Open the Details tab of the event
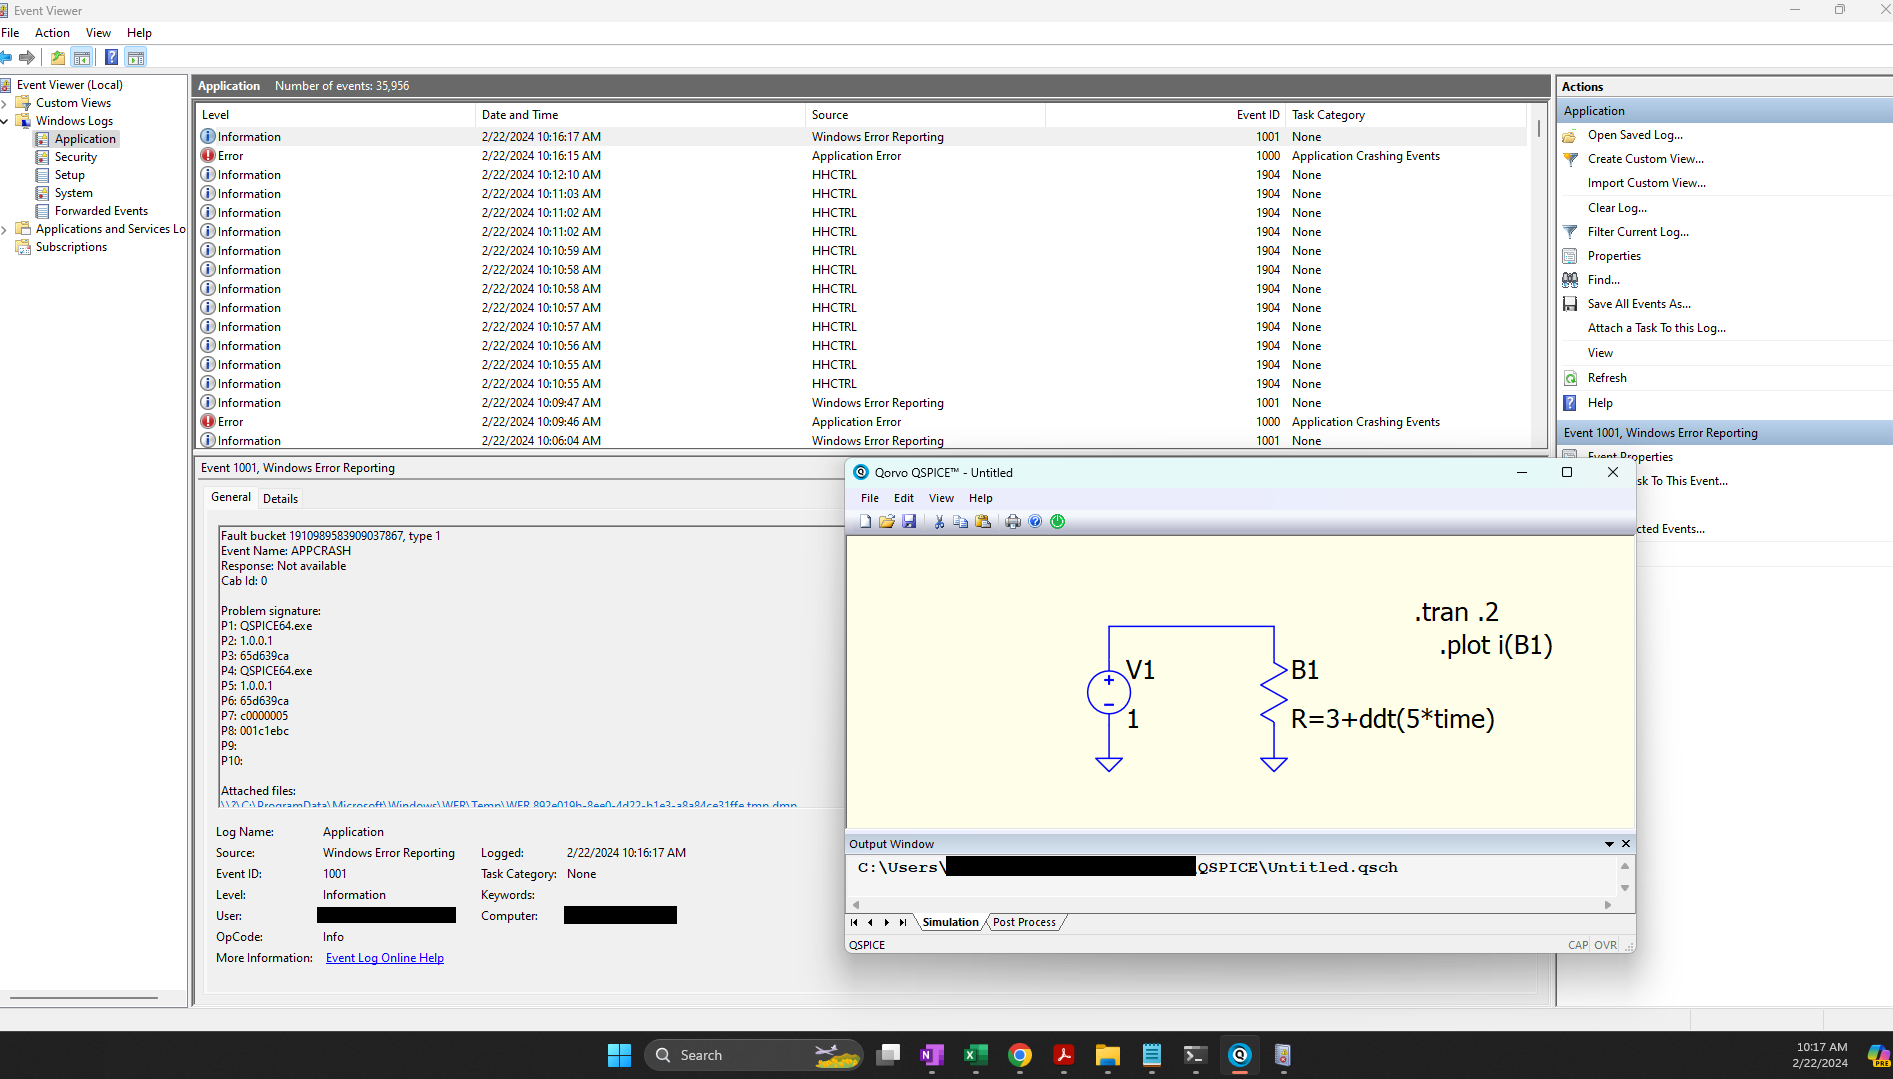 pyautogui.click(x=280, y=498)
